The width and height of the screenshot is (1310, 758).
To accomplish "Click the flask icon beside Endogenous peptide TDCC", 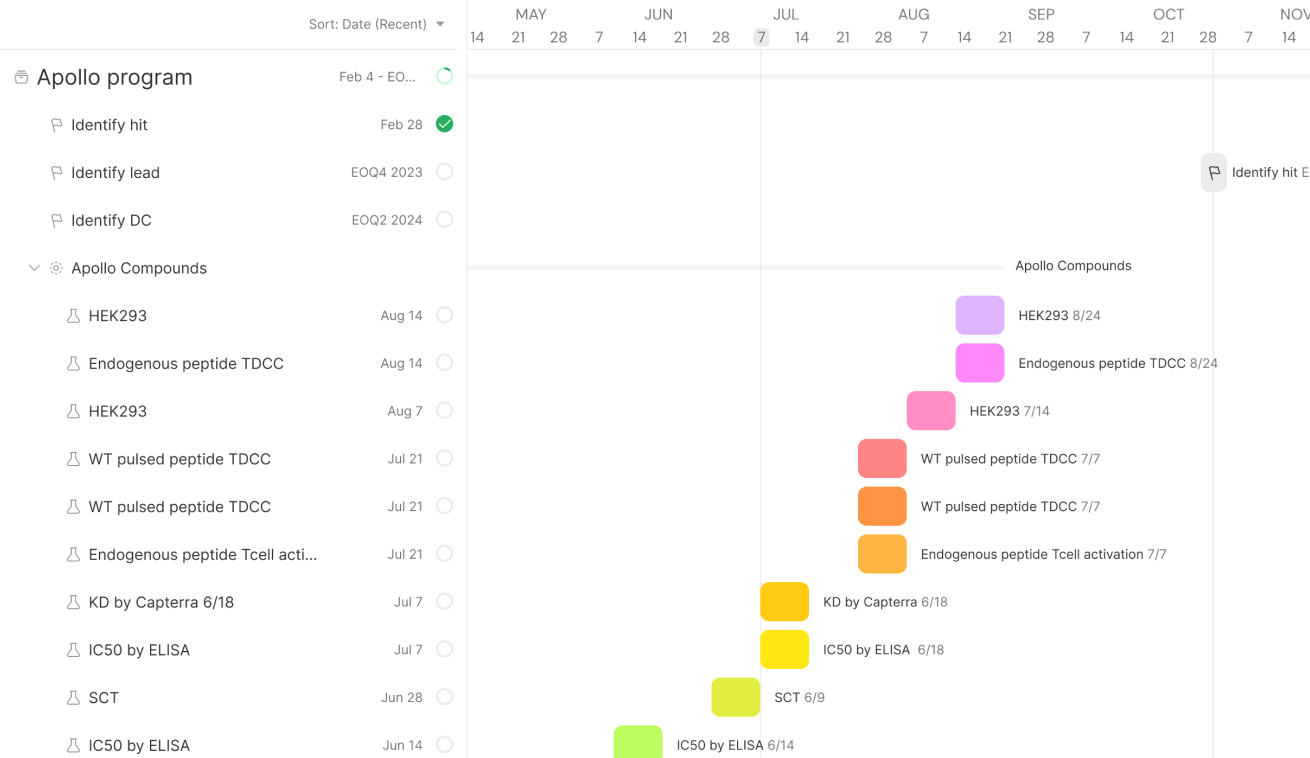I will click(x=73, y=364).
